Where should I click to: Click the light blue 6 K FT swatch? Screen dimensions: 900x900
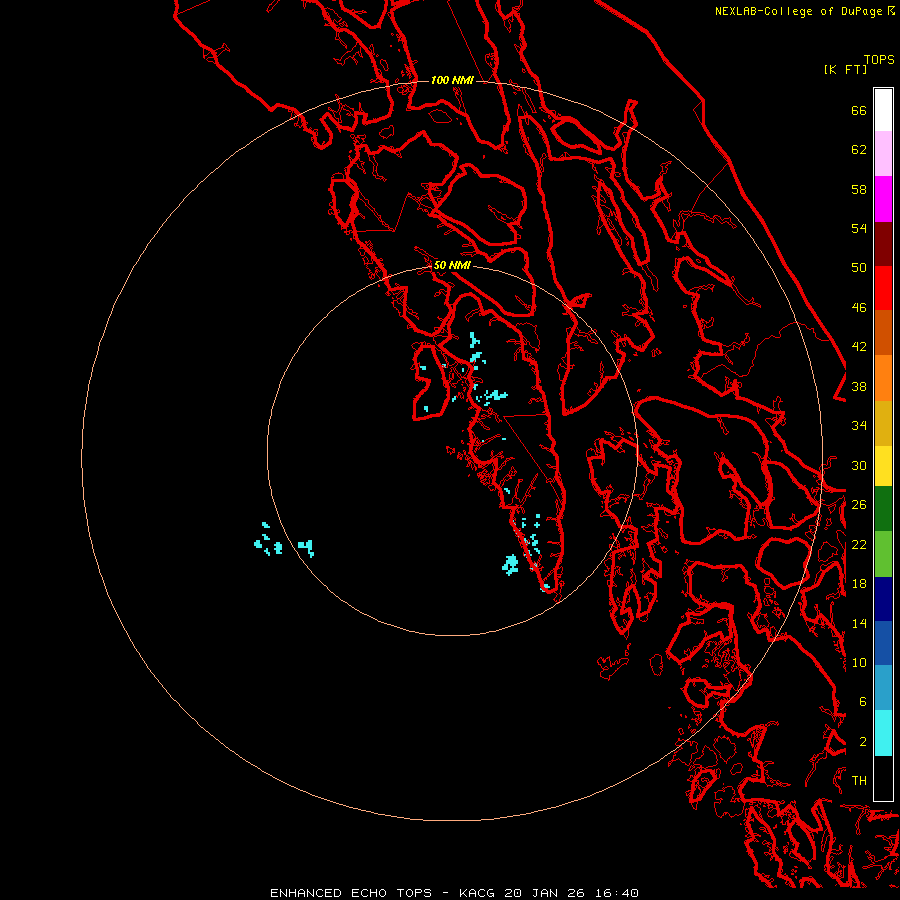(x=883, y=688)
